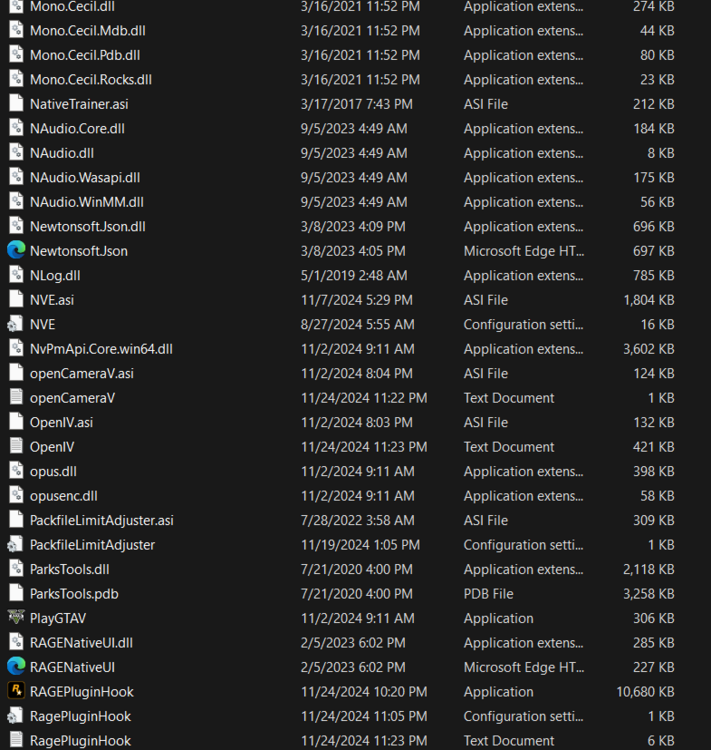
Task: Click the NativeTrainer.asi file name
Action: (x=79, y=104)
